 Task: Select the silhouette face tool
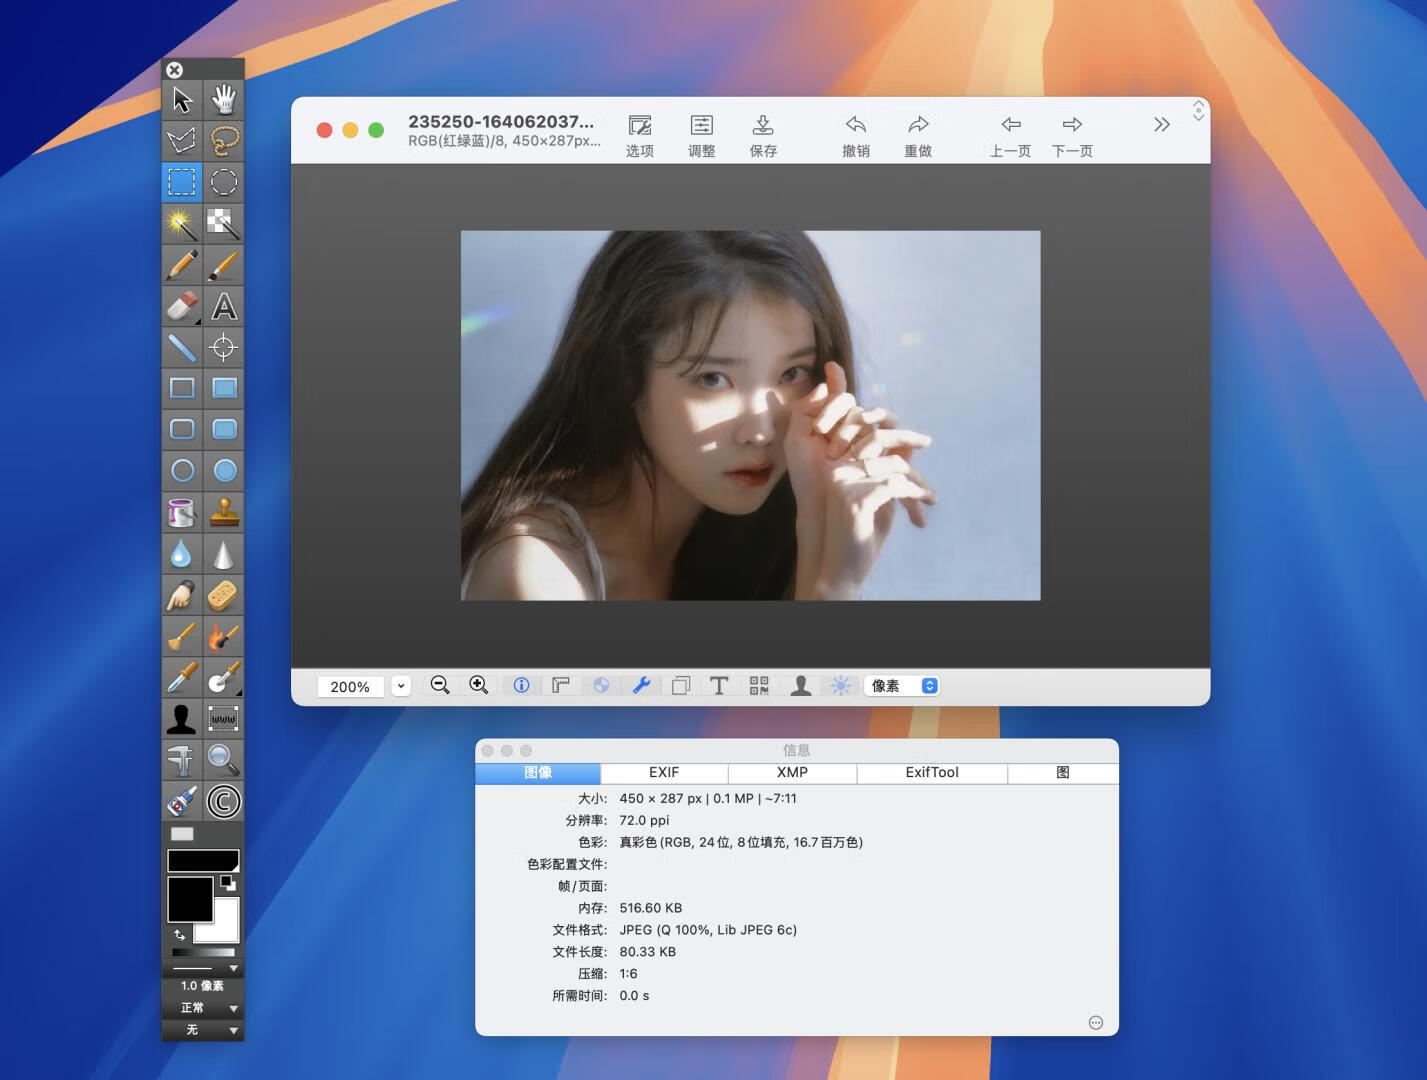[182, 719]
